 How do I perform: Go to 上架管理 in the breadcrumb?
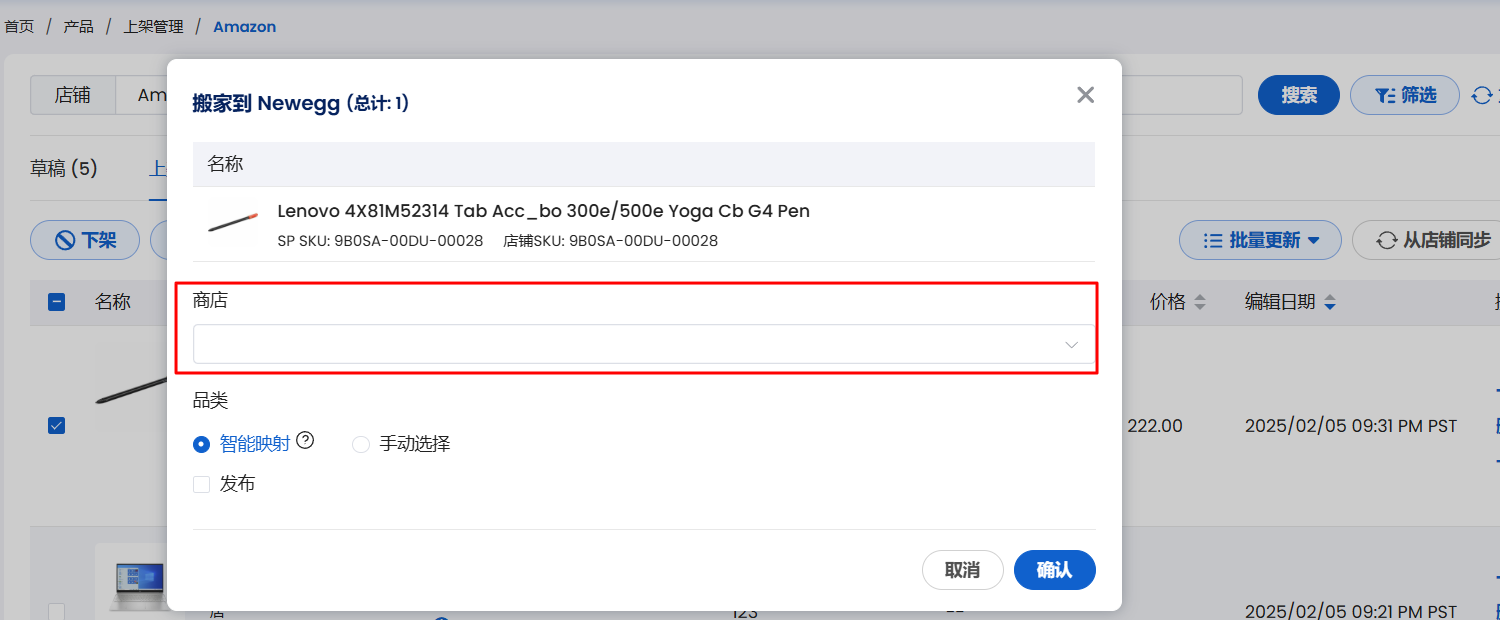pos(153,27)
